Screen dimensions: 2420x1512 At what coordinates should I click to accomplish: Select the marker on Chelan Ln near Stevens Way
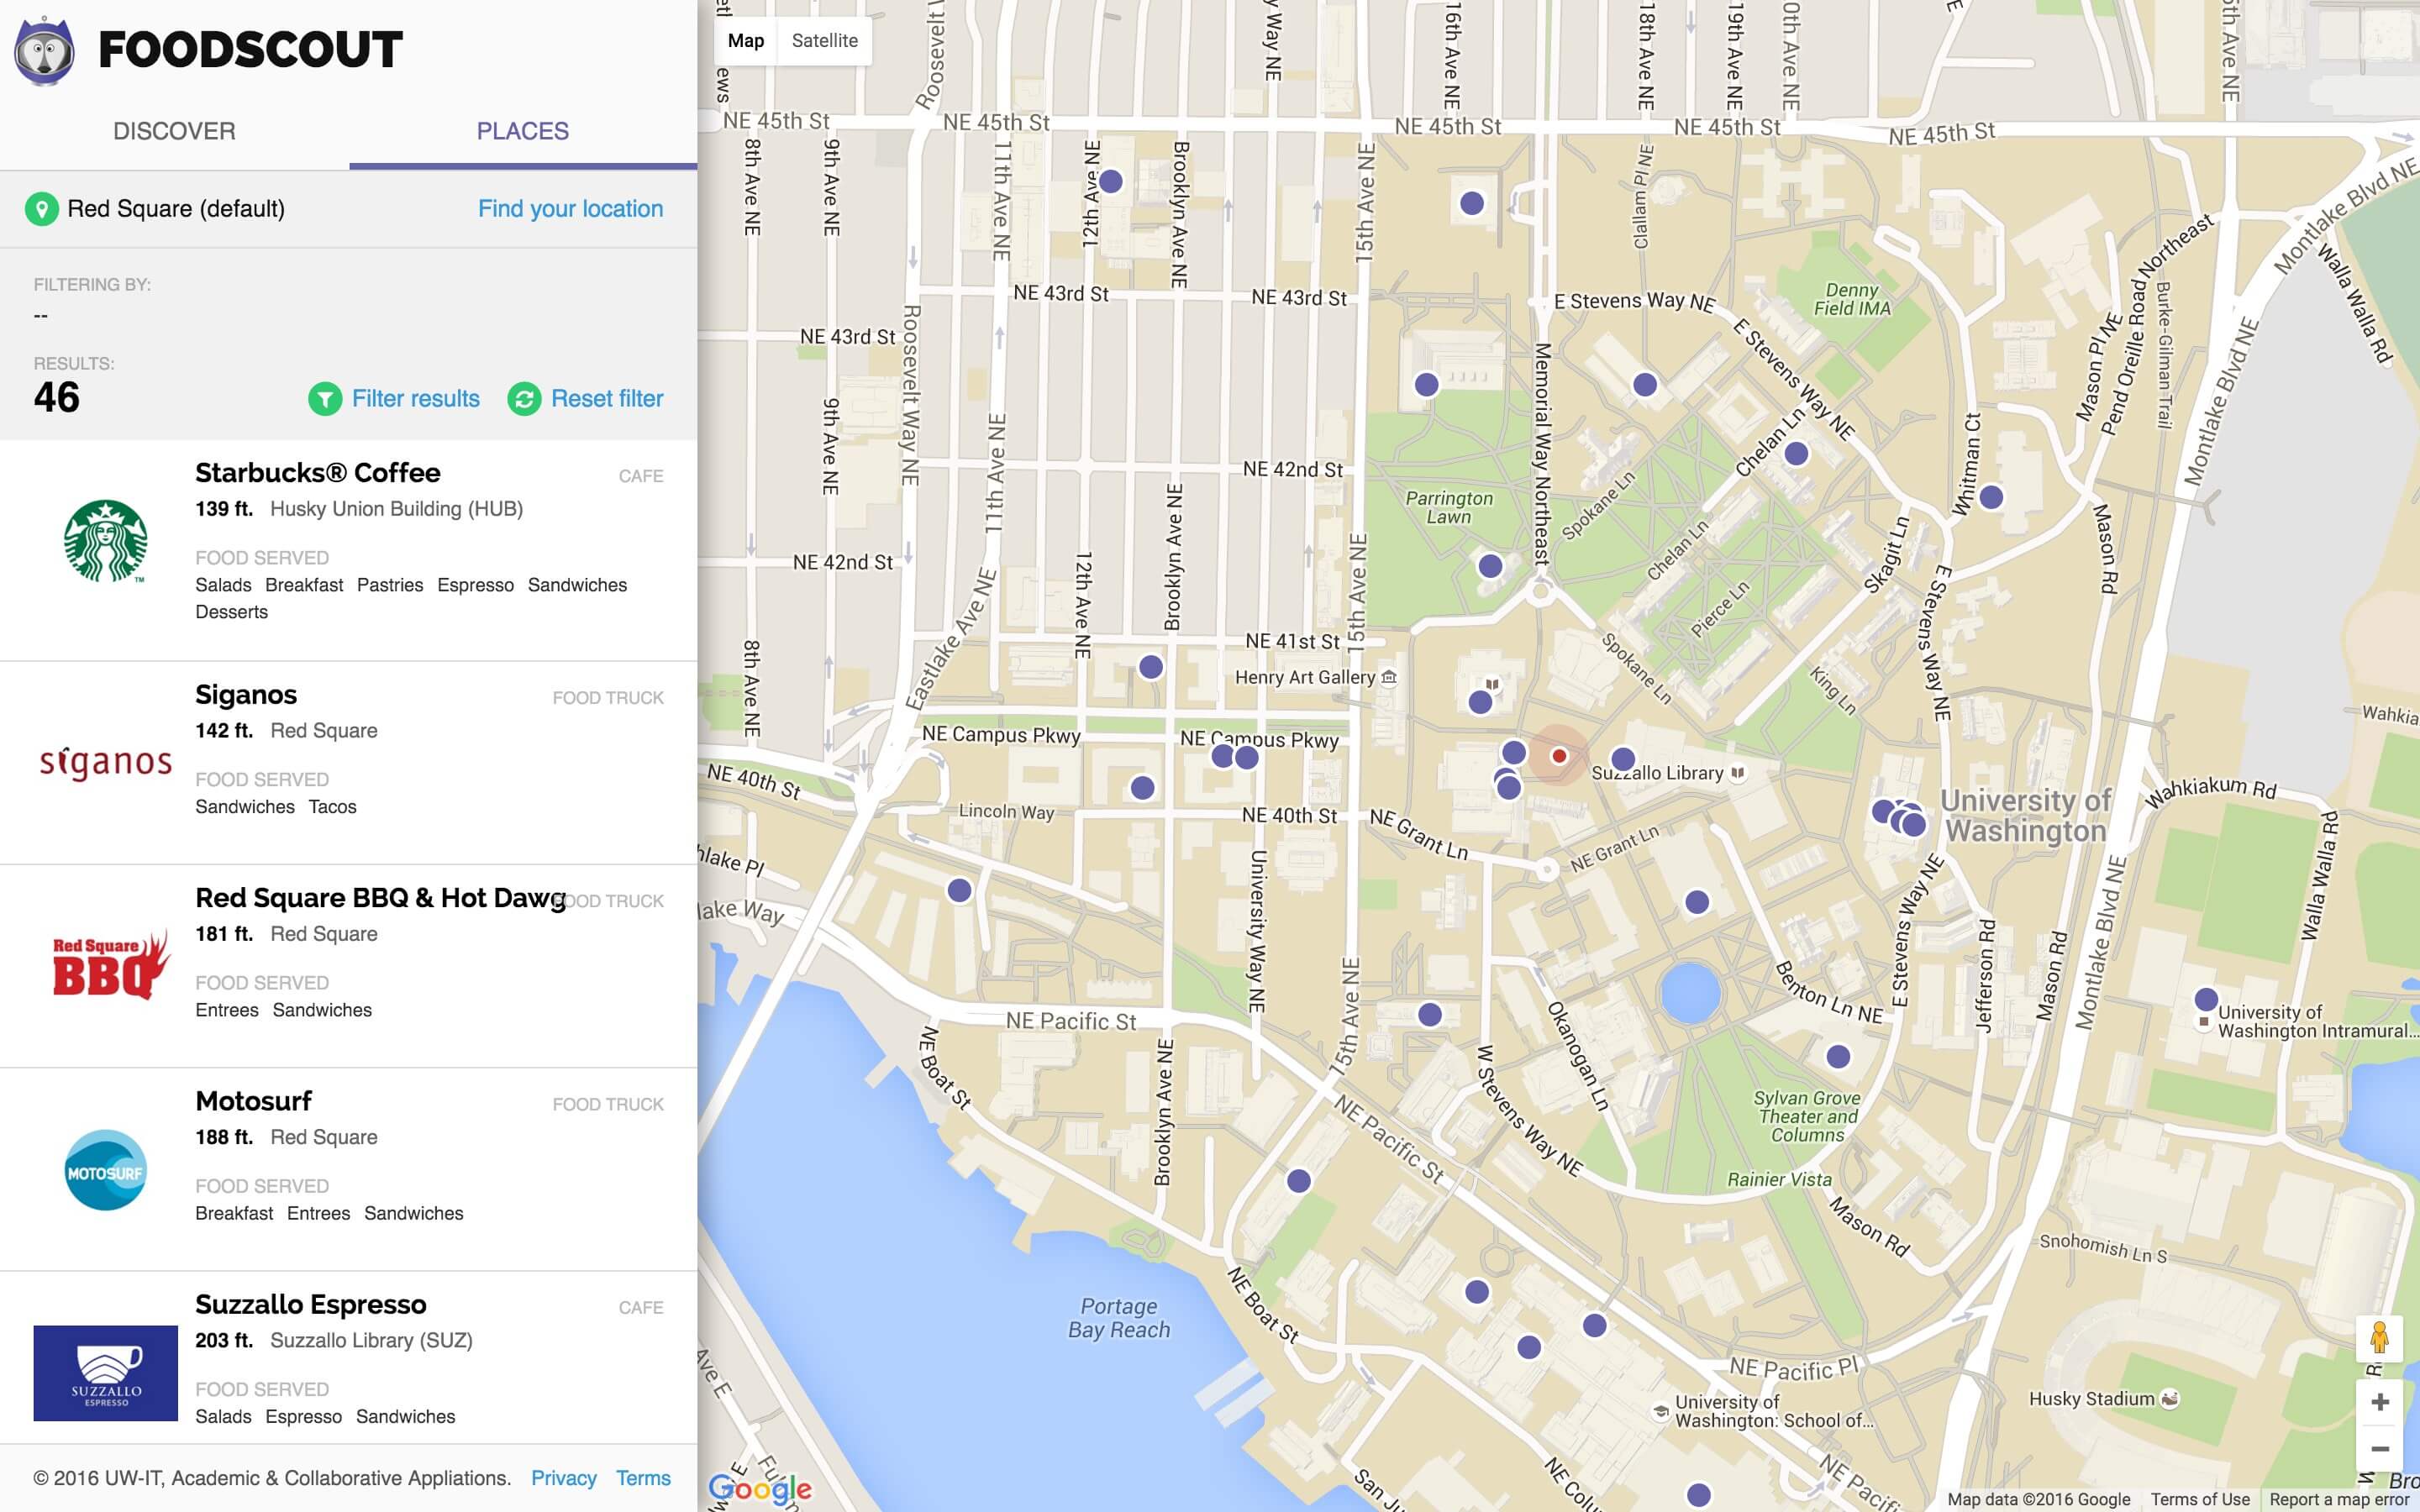tap(1796, 454)
